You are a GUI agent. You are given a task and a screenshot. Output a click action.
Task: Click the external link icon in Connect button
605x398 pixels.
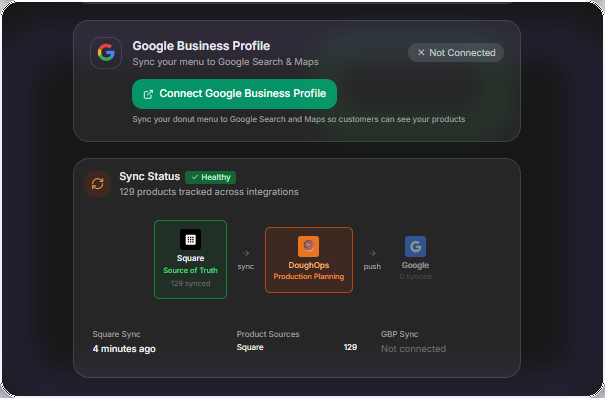coord(148,94)
